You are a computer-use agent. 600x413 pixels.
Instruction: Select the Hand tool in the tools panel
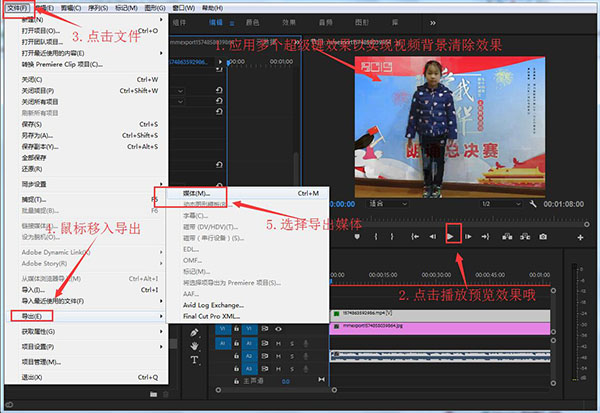pyautogui.click(x=194, y=346)
